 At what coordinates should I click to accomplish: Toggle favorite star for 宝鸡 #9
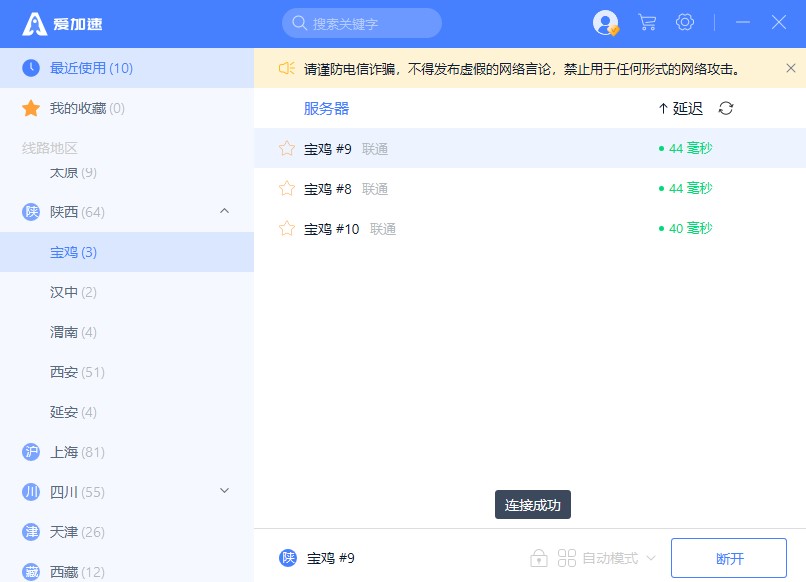click(x=287, y=148)
